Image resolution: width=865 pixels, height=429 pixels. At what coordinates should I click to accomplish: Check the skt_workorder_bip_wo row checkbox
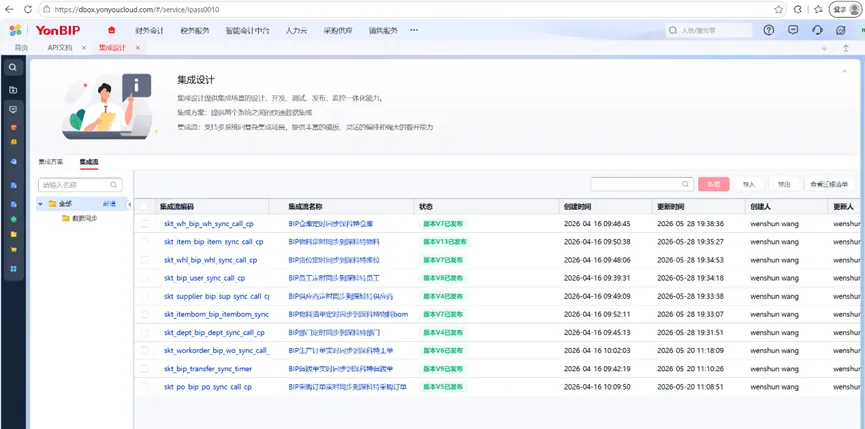(145, 351)
